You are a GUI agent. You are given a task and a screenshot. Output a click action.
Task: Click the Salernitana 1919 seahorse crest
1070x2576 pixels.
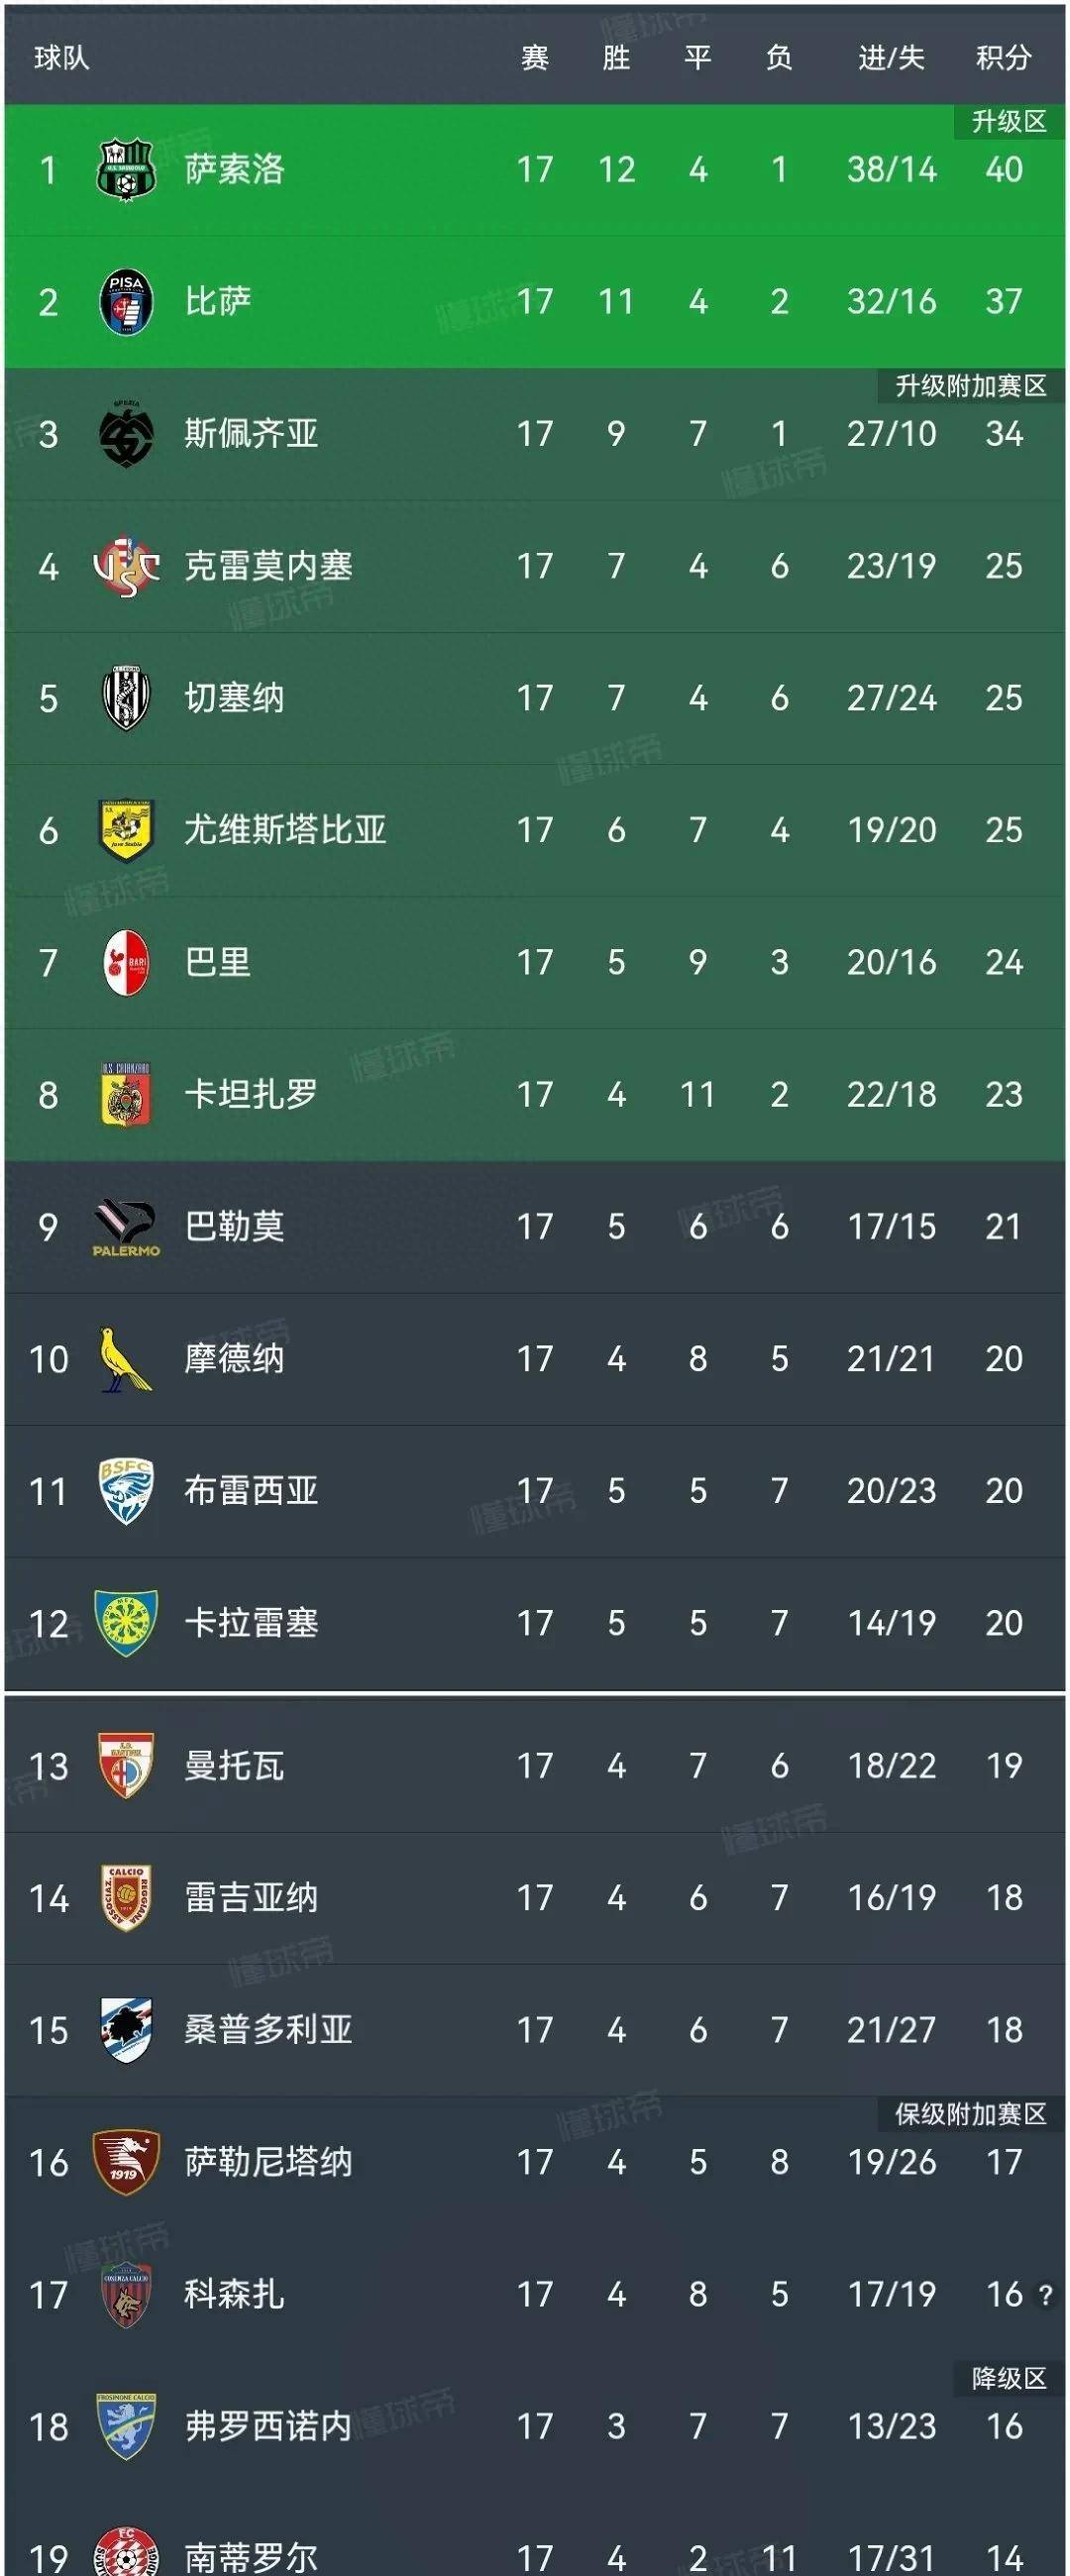[x=126, y=2162]
